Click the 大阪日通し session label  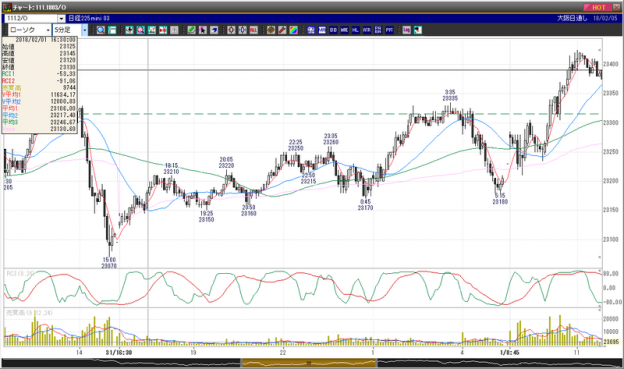point(572,18)
